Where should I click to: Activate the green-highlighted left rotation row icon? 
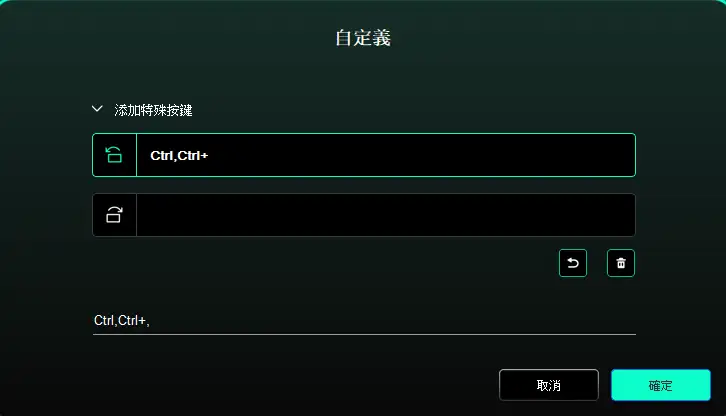114,155
